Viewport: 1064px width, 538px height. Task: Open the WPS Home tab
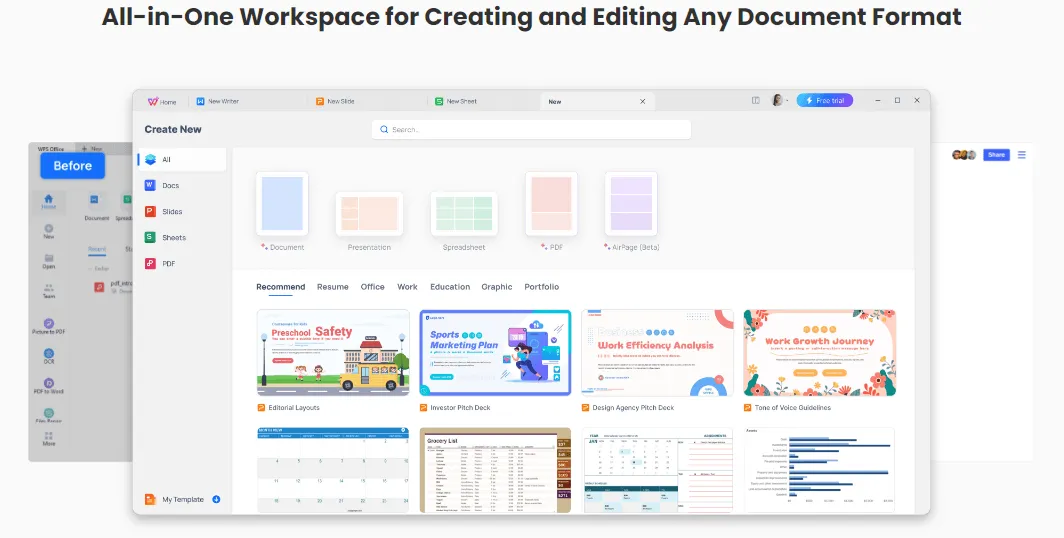(x=162, y=101)
